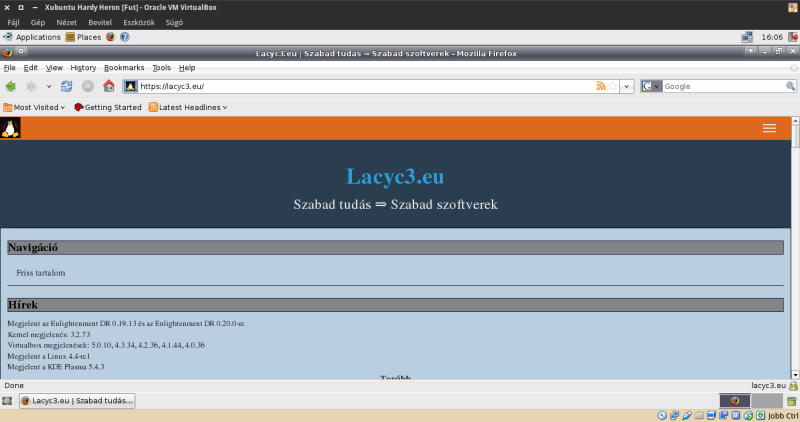The image size is (800, 422).
Task: Bookmark this page with the star icon
Action: click(x=613, y=86)
